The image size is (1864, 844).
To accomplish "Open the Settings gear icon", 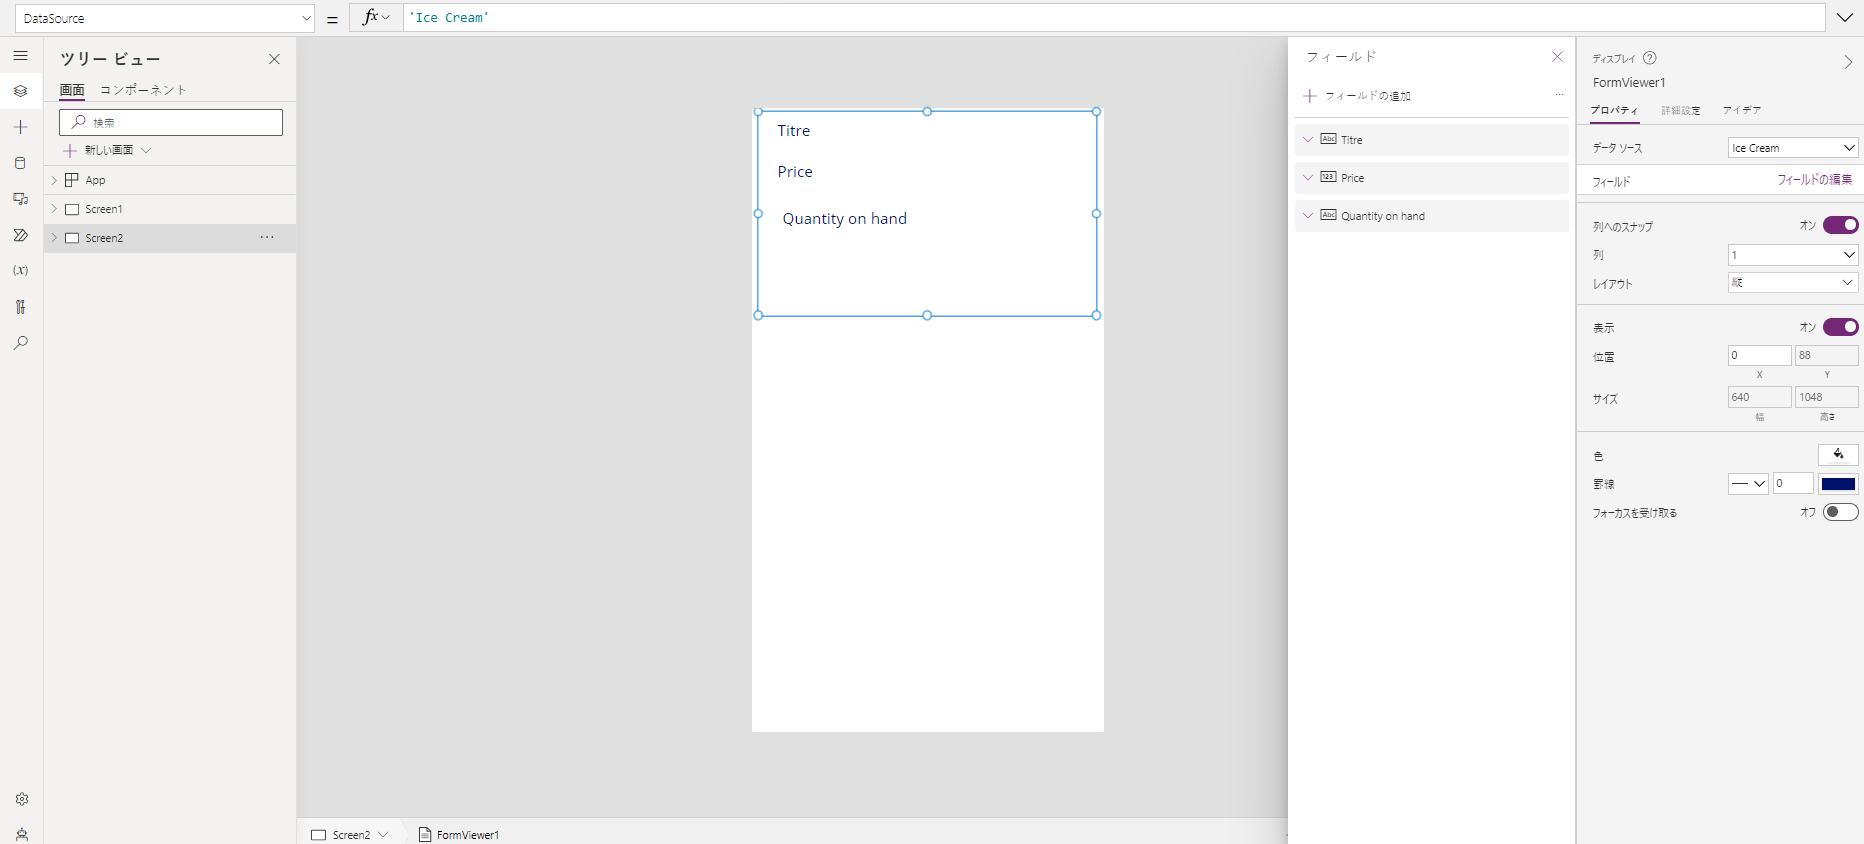I will [x=22, y=799].
